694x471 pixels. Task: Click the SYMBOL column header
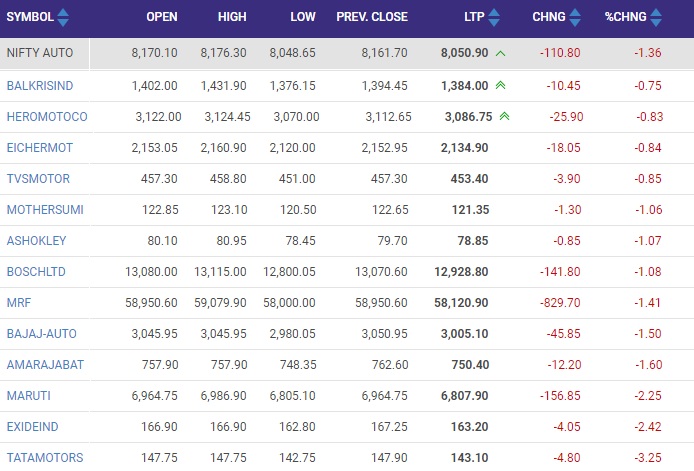pos(30,17)
